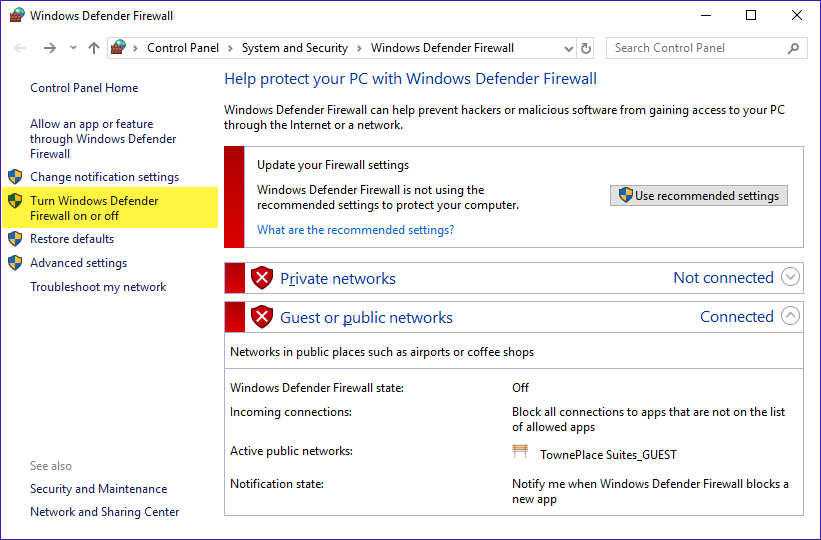
Task: Refresh the Windows Defender Firewall page
Action: click(586, 49)
